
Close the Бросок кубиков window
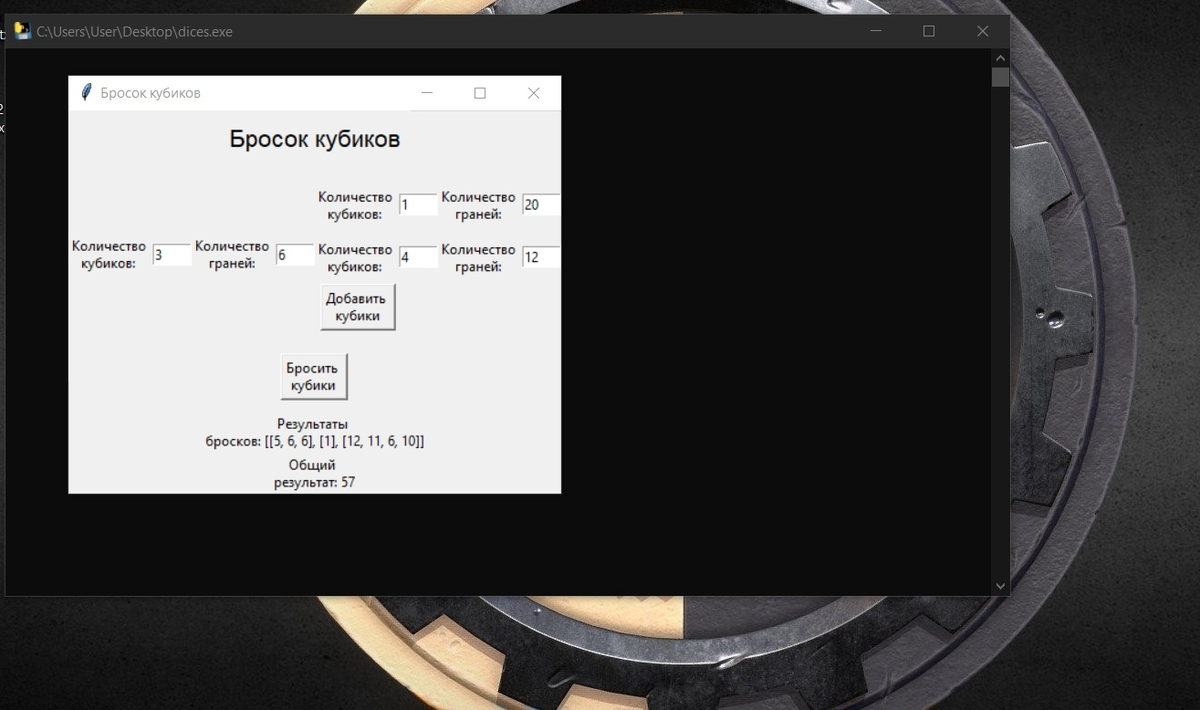point(534,93)
